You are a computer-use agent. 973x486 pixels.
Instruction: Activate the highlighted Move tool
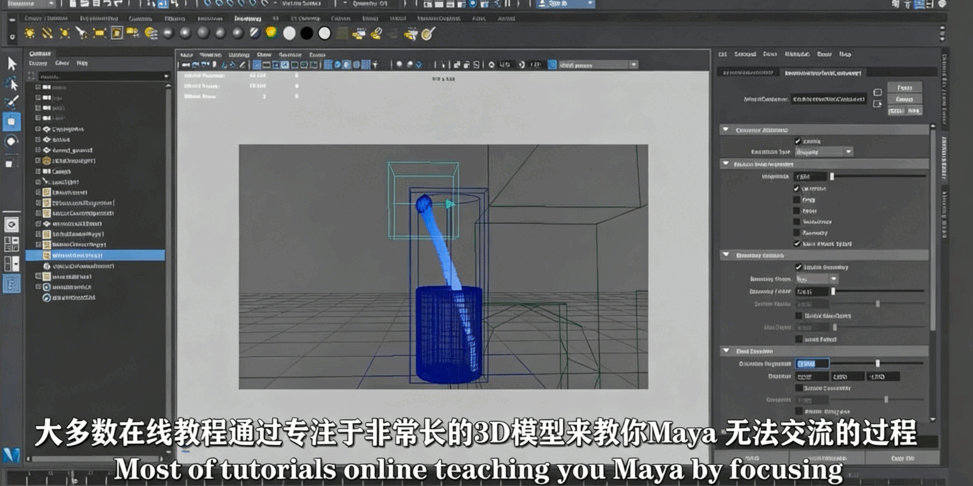[x=12, y=122]
